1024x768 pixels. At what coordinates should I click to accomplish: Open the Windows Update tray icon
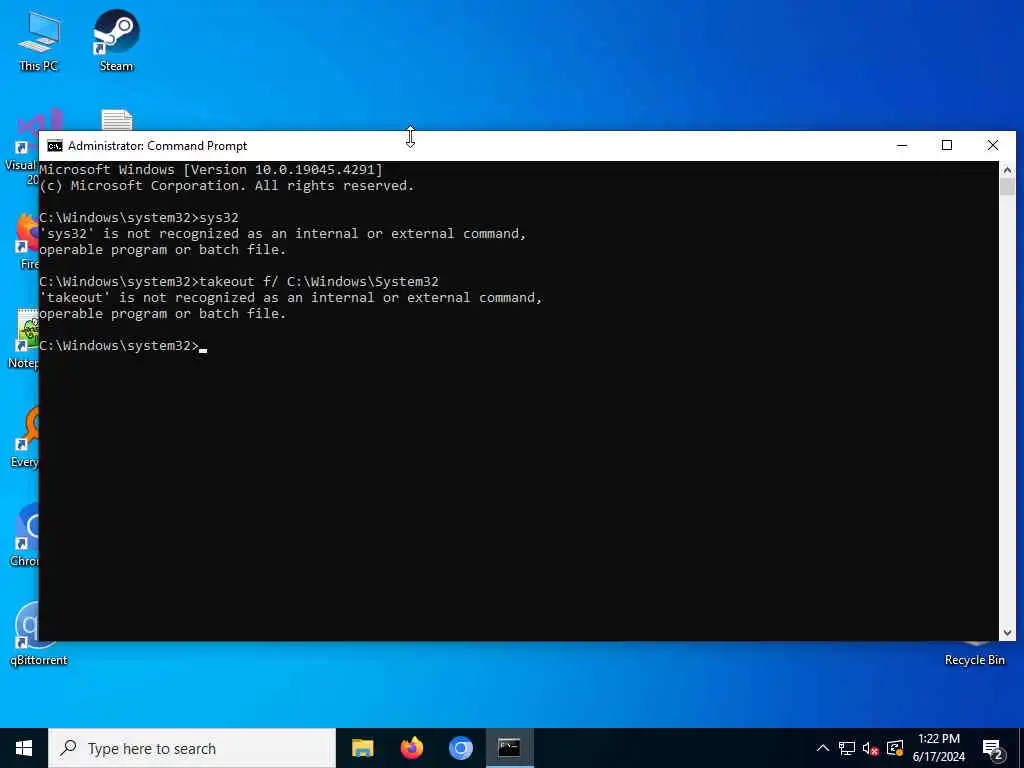[895, 748]
